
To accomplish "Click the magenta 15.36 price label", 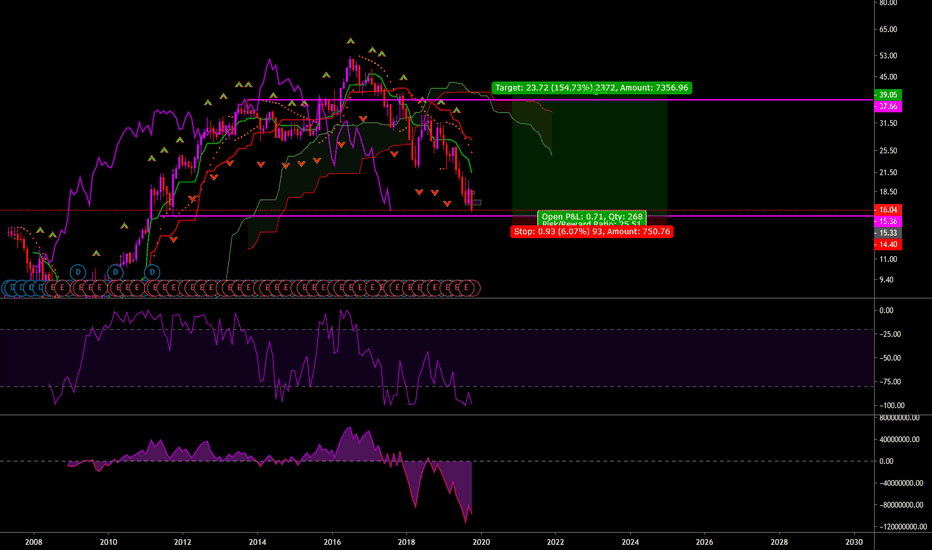I will click(888, 221).
